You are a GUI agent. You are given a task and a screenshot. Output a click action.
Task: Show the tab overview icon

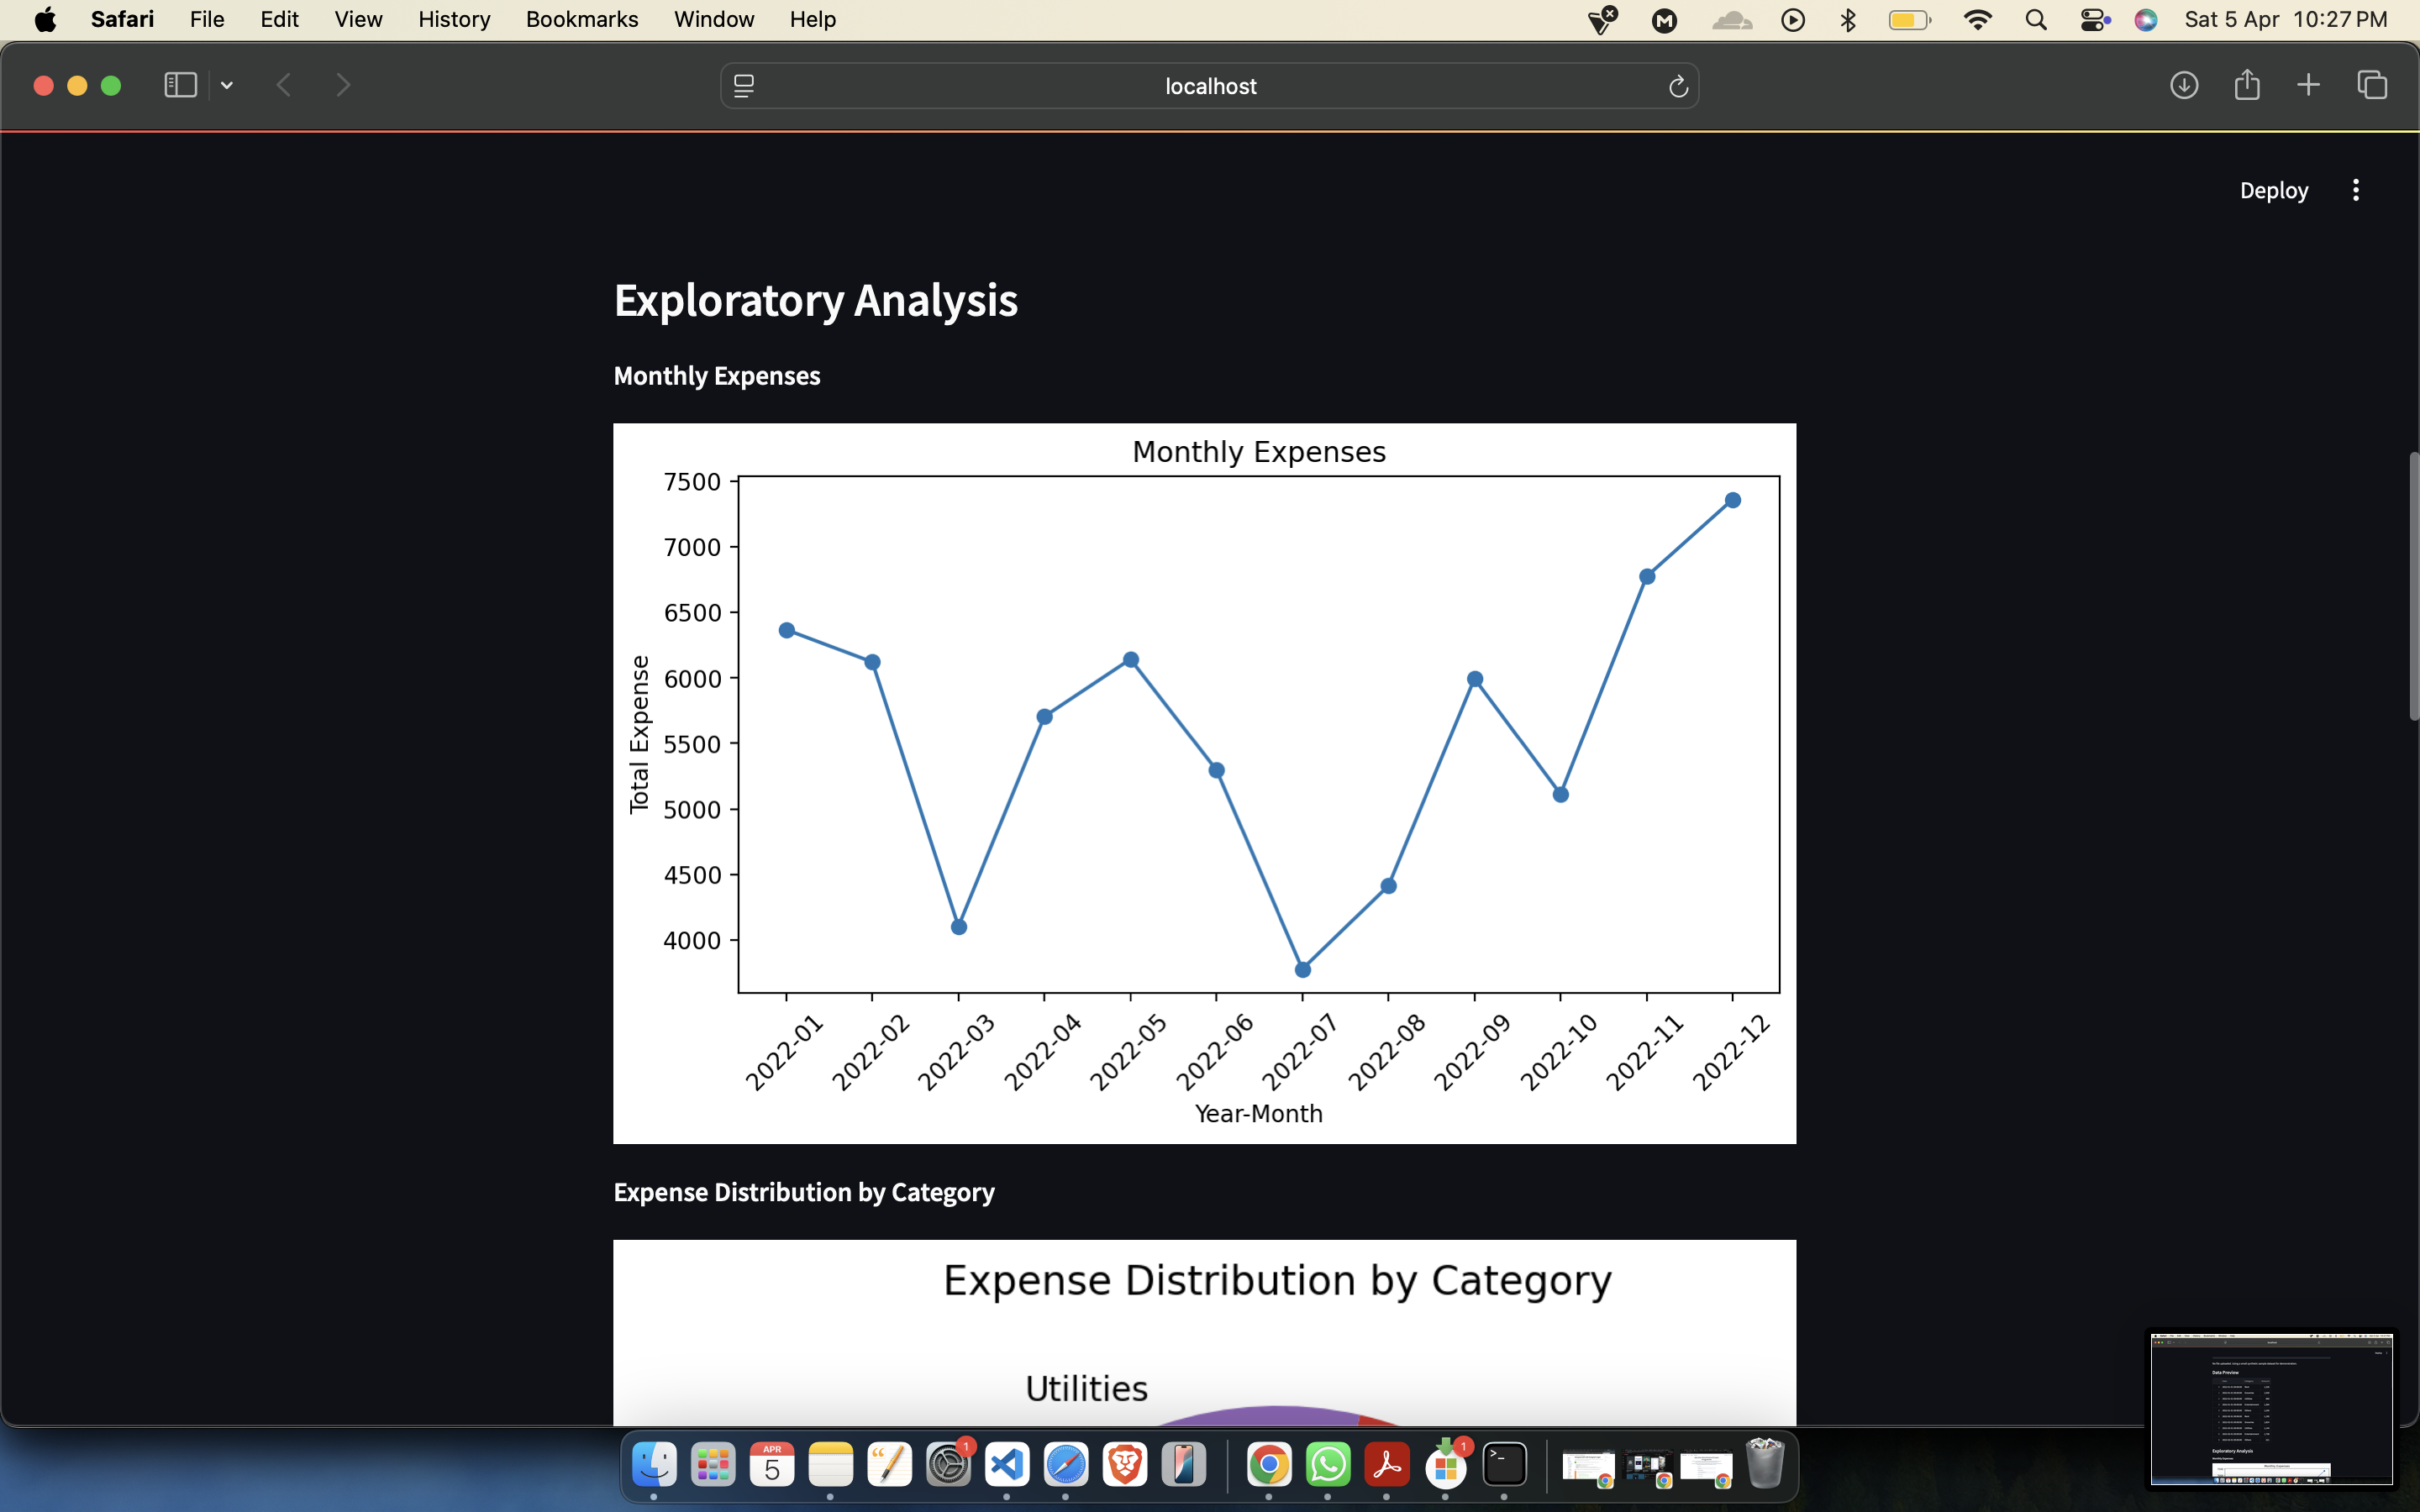(x=2372, y=85)
